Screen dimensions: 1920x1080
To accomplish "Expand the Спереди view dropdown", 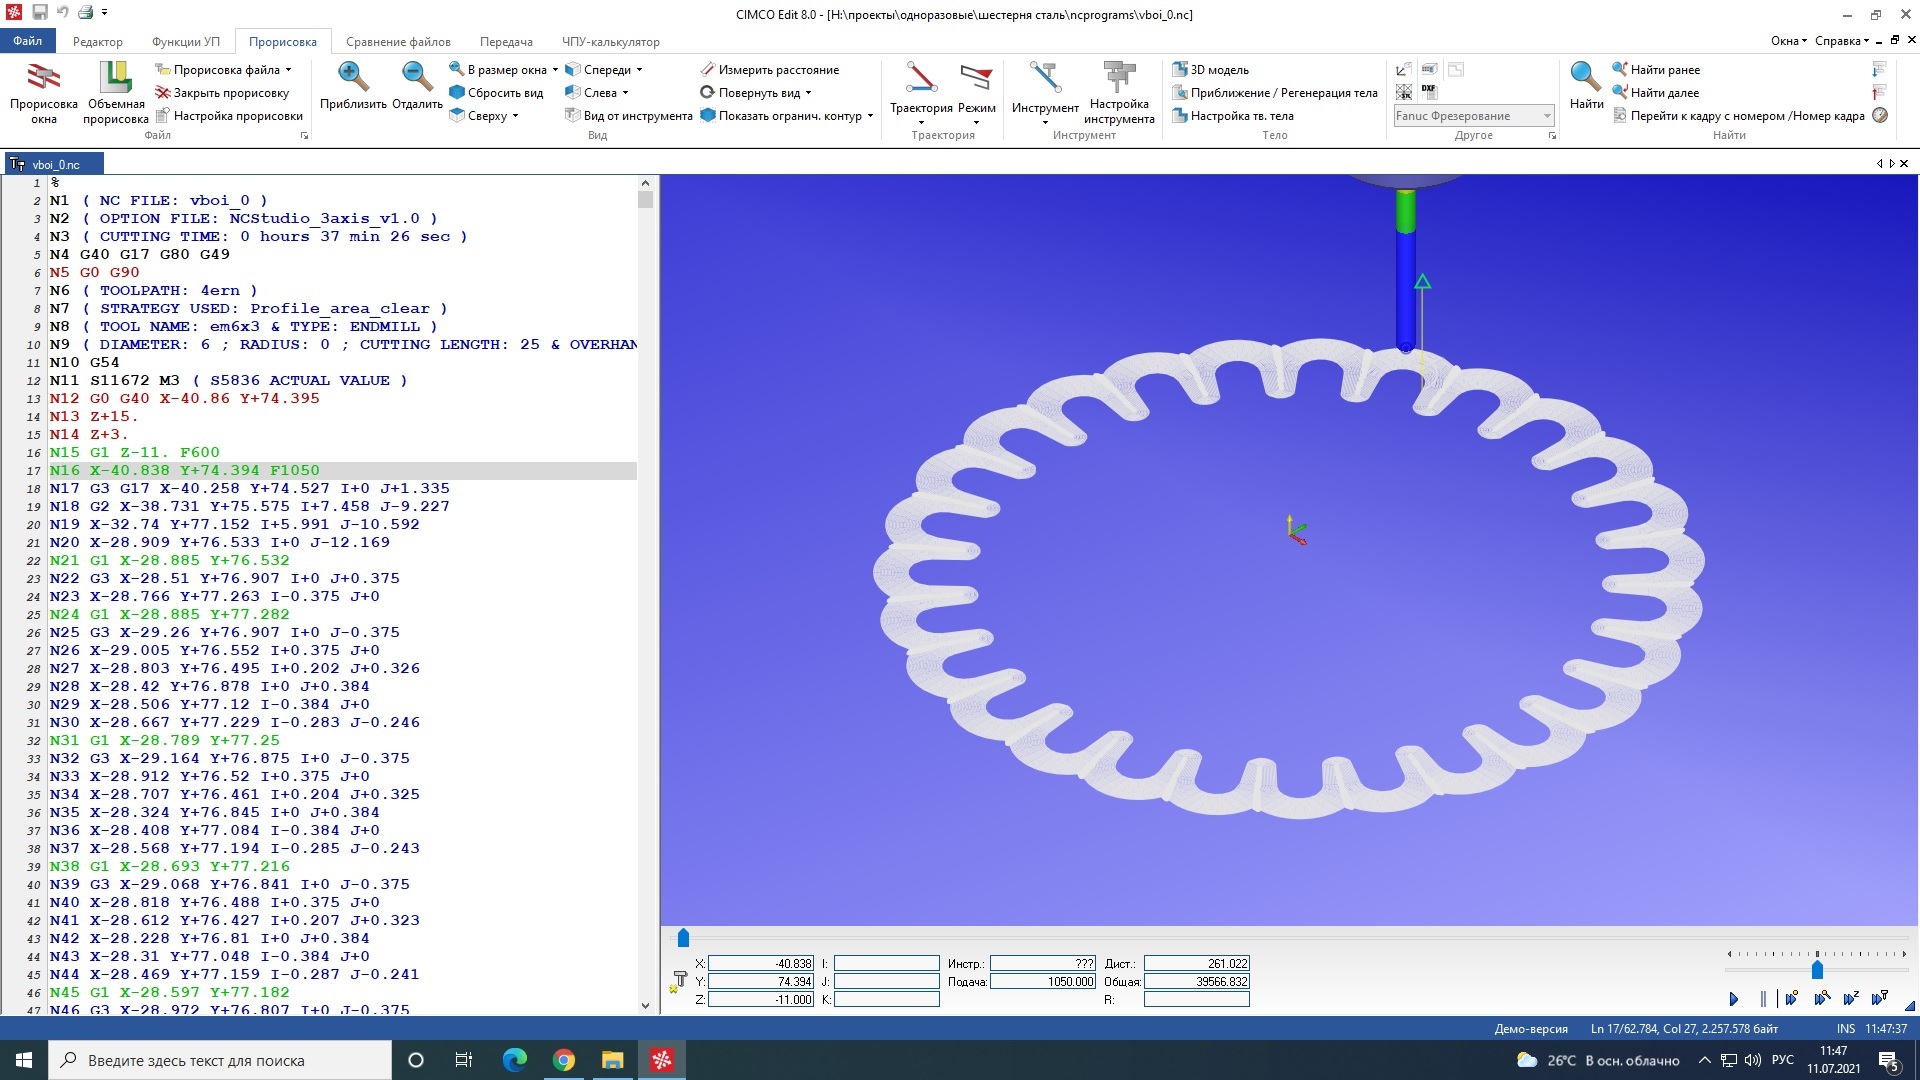I will click(x=639, y=70).
